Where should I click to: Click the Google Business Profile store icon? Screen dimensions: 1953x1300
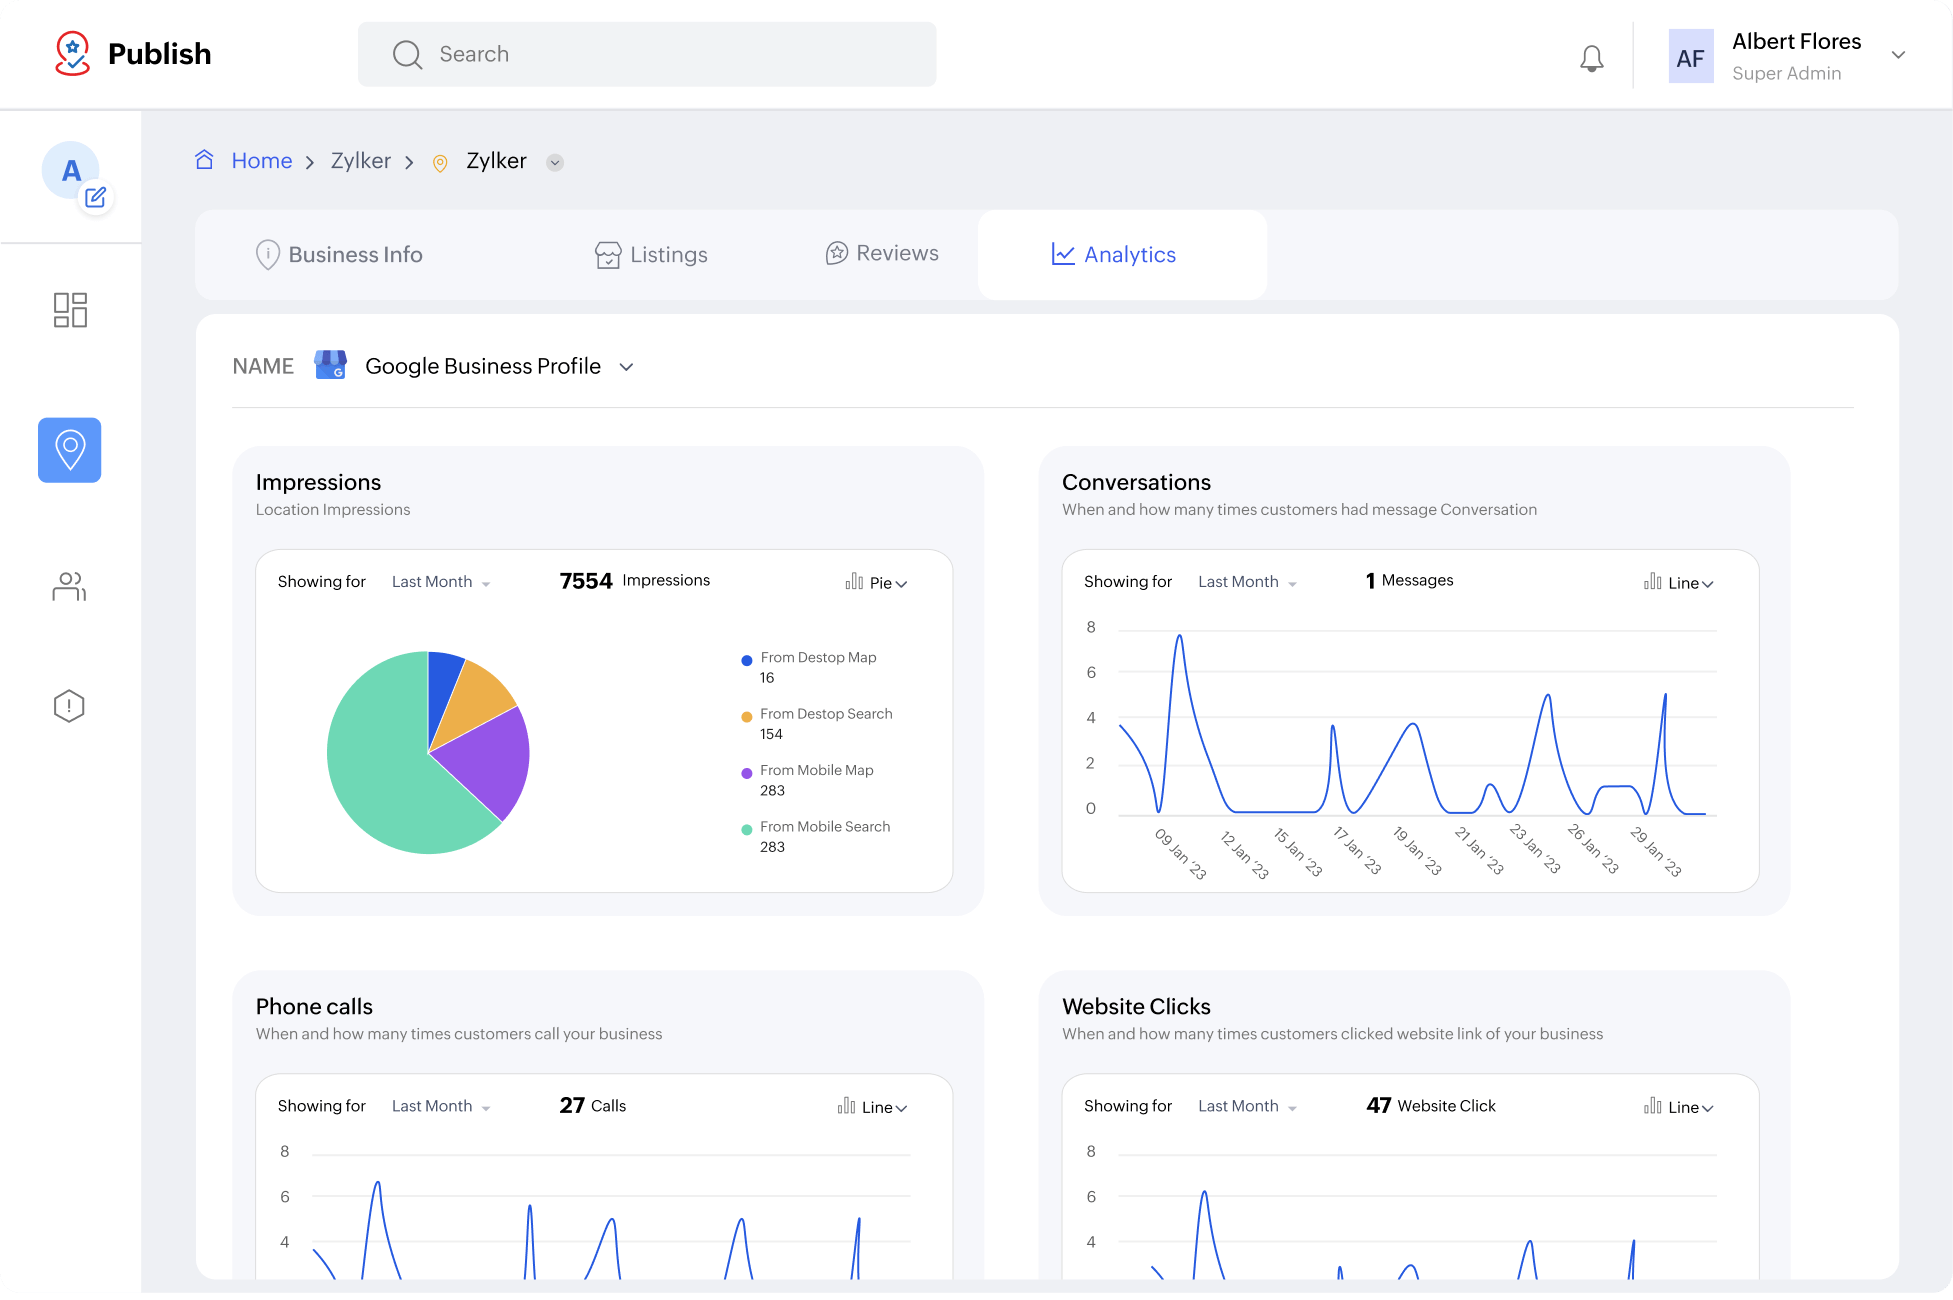(x=330, y=365)
